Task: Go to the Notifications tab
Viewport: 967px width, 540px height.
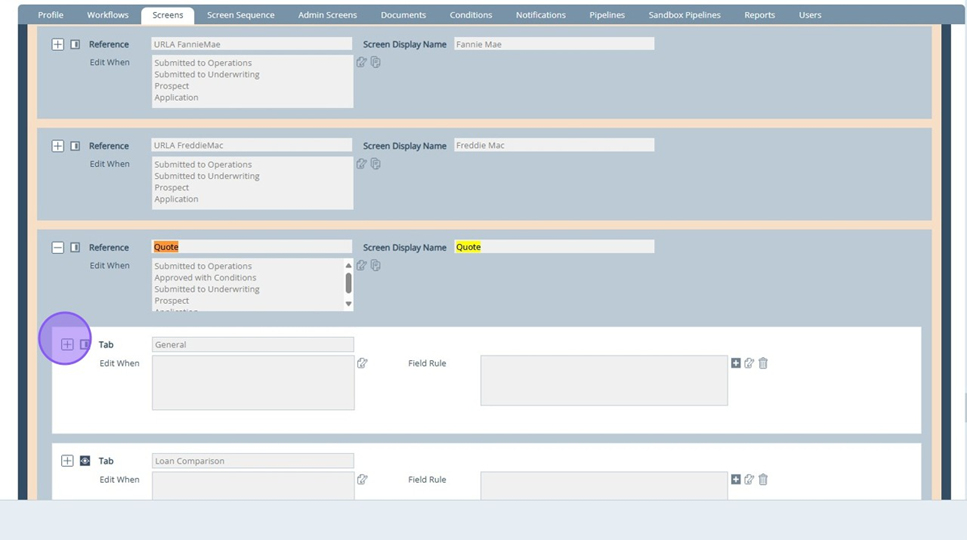Action: pyautogui.click(x=540, y=15)
